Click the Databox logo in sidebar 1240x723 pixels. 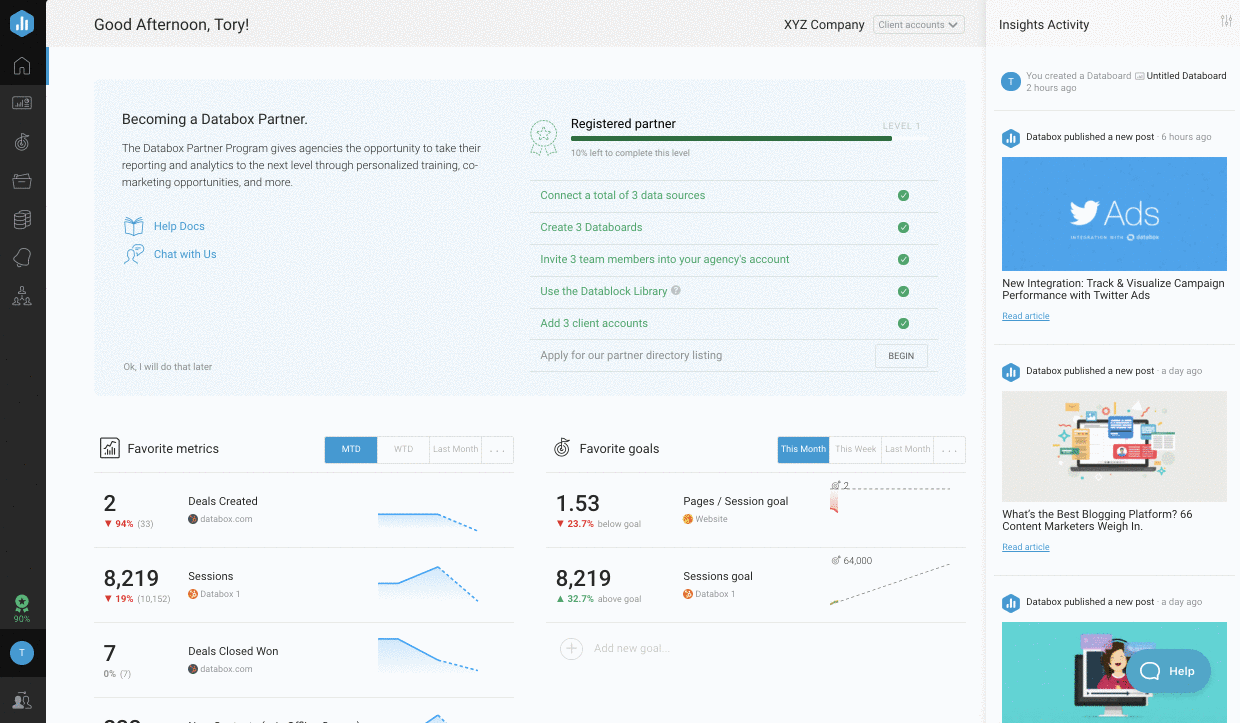[x=22, y=22]
